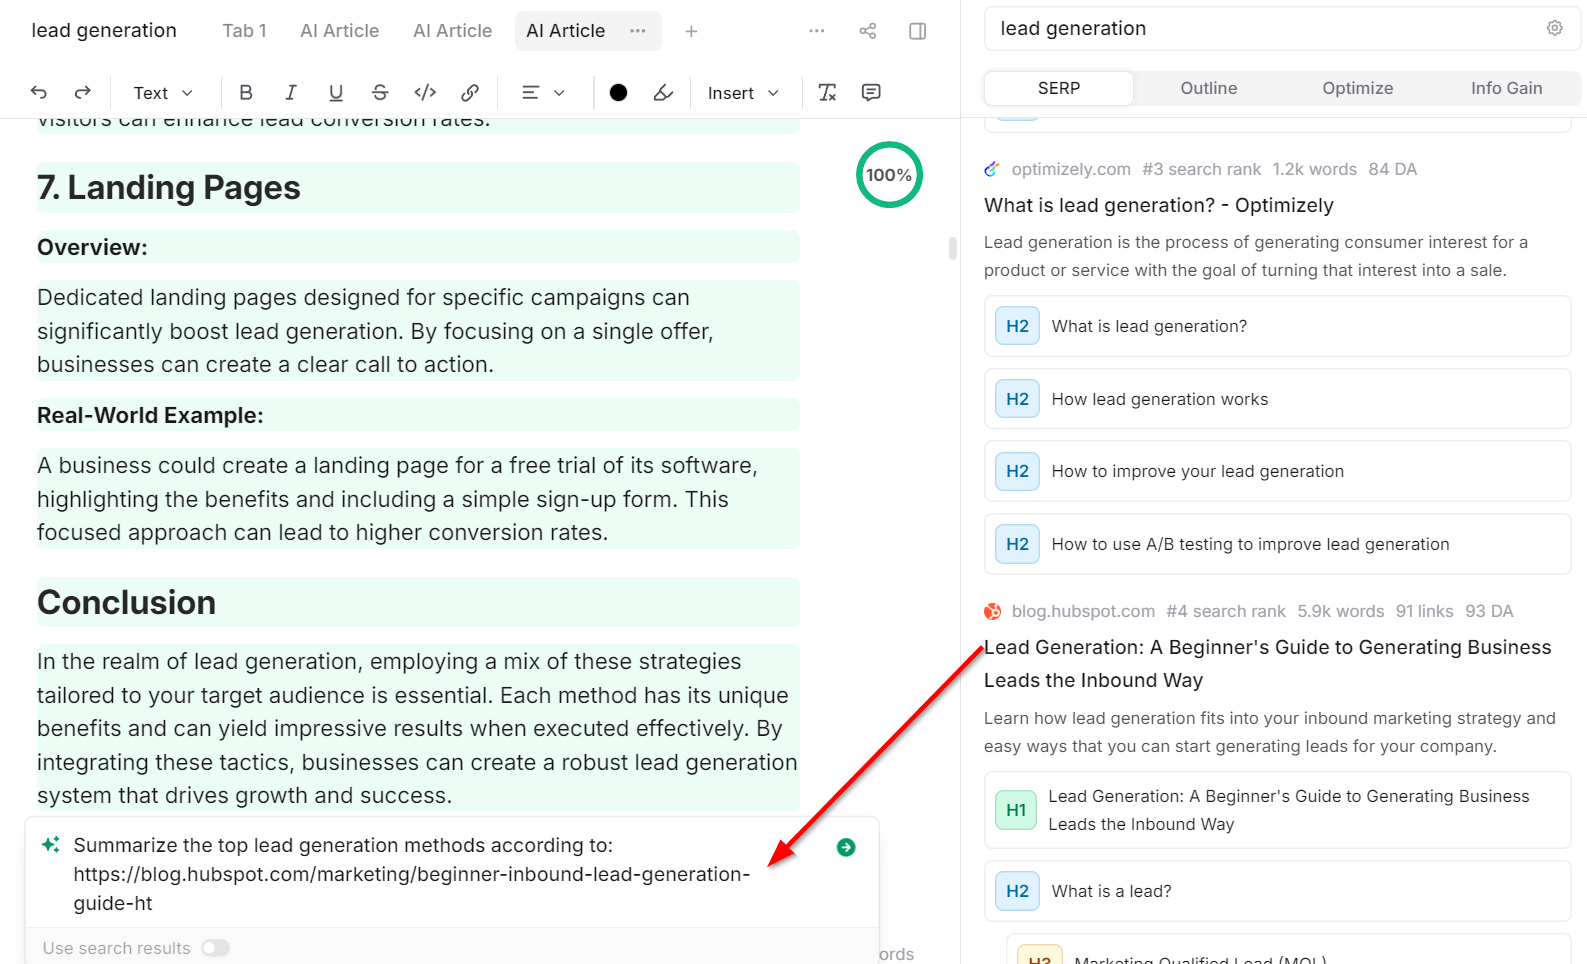Screen dimensions: 1587x964
Task: Open the Insert dropdown menu
Action: click(x=743, y=92)
